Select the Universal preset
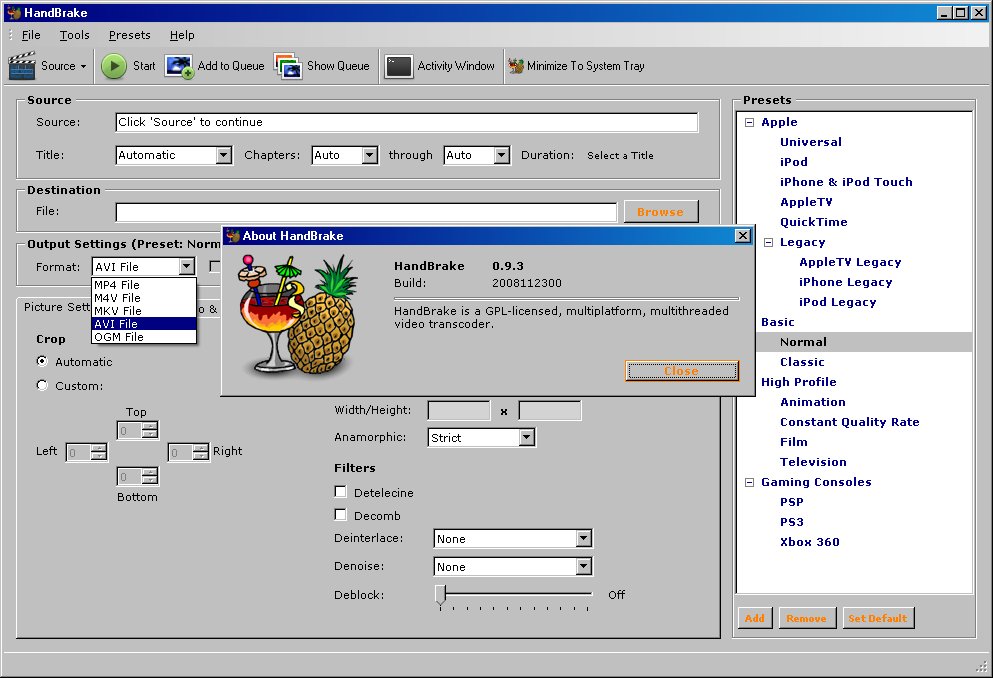The height and width of the screenshot is (678, 993). (x=811, y=142)
